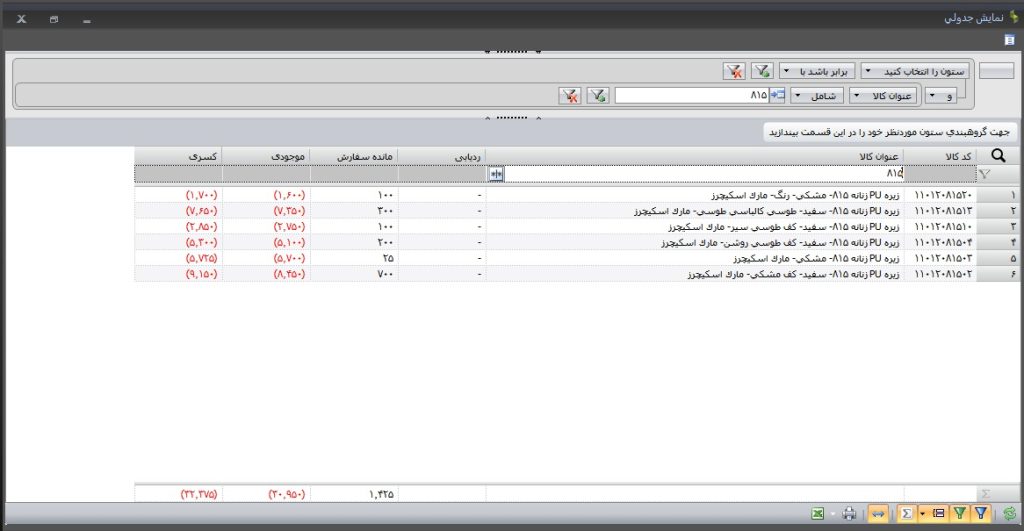1024x531 pixels.
Task: Click the Excel export icon
Action: pyautogui.click(x=818, y=514)
